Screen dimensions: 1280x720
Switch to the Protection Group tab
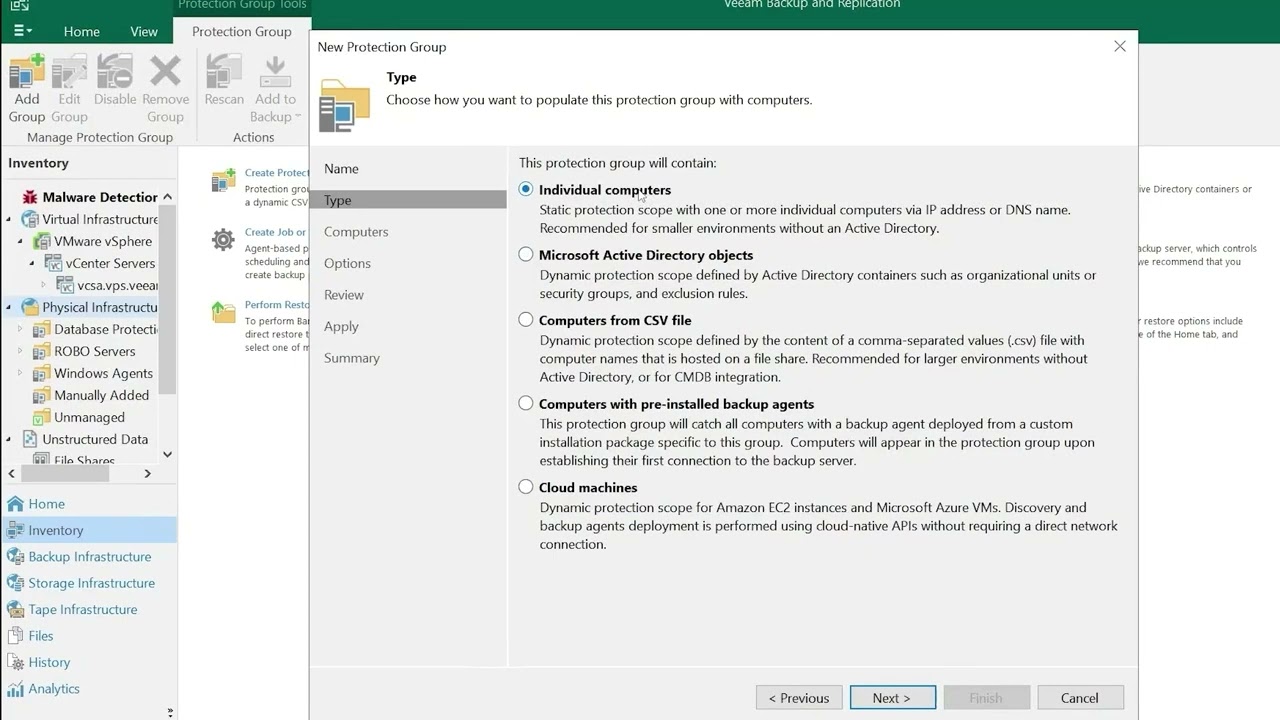click(x=242, y=31)
